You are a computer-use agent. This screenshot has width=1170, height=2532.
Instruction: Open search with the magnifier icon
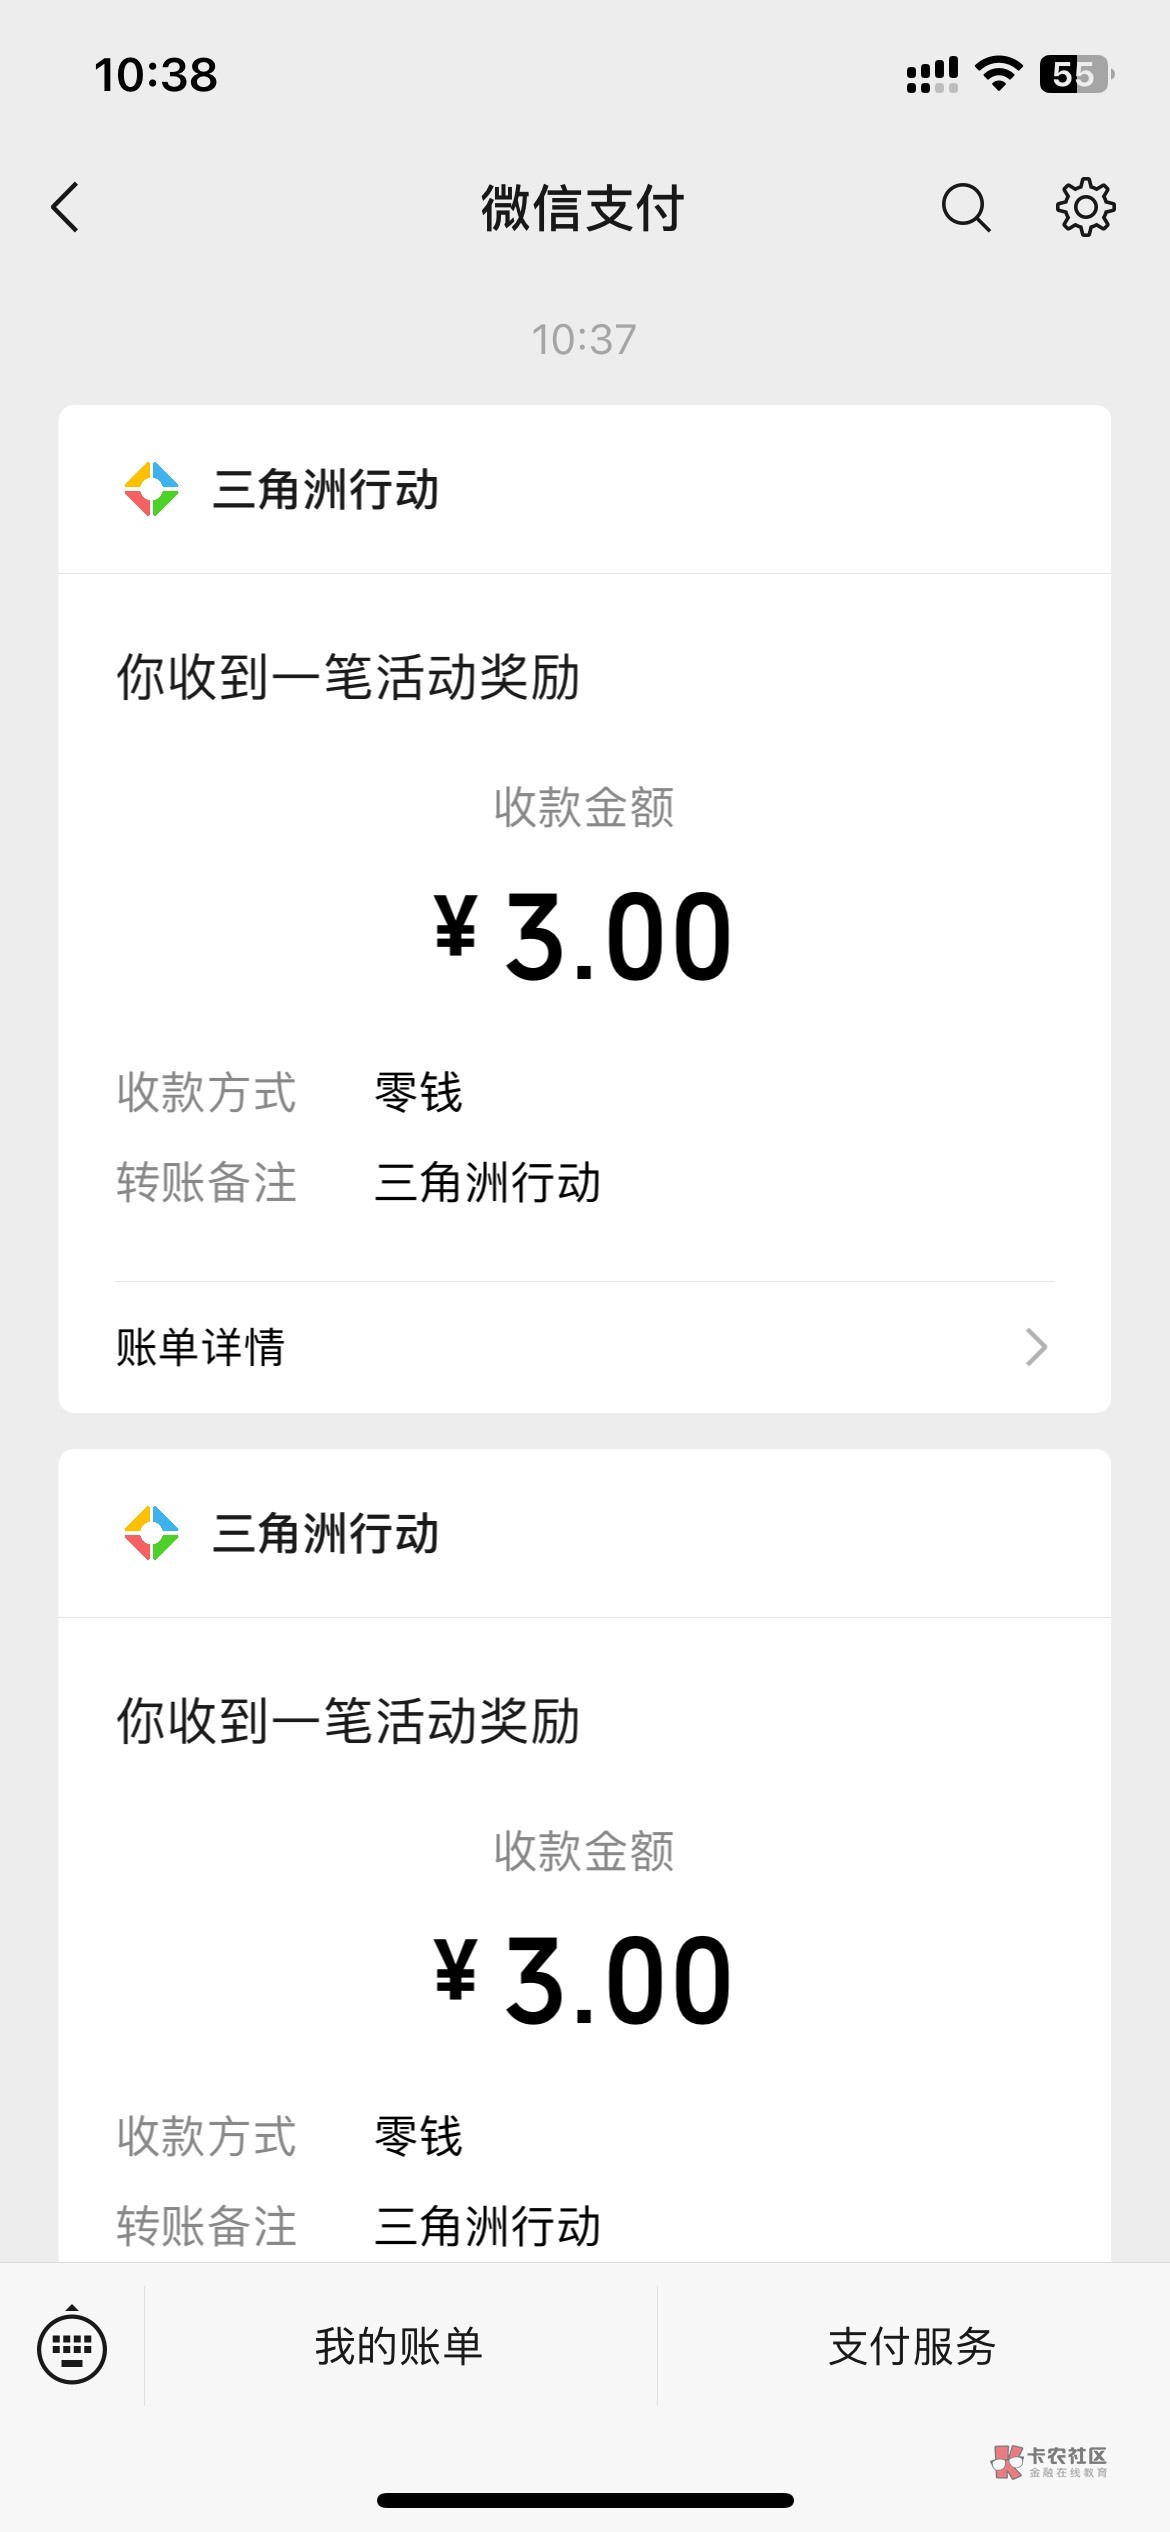click(x=965, y=208)
